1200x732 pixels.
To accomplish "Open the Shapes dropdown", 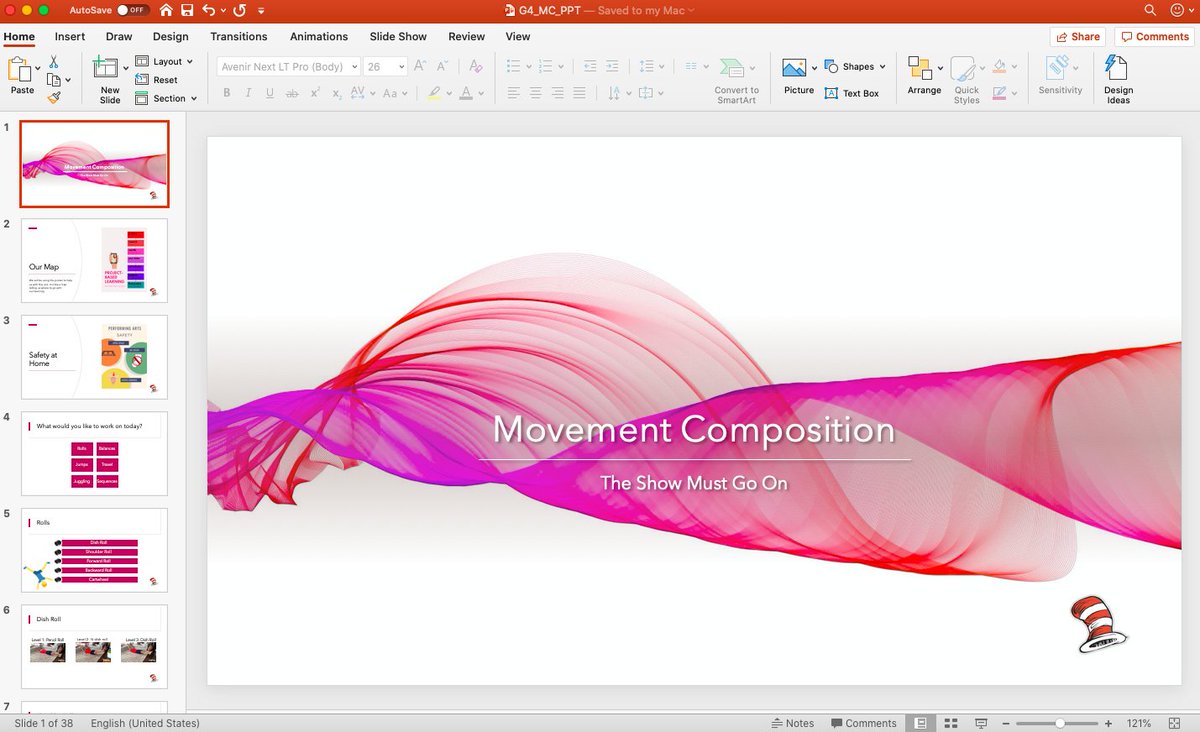I will pos(855,67).
